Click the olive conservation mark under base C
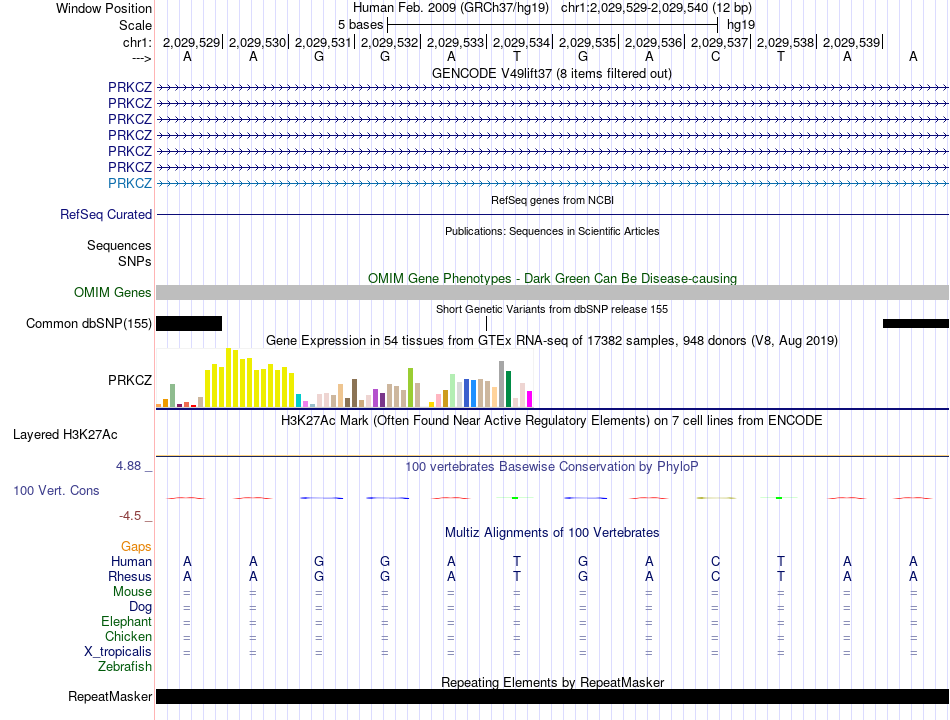The height and width of the screenshot is (720, 950). (716, 498)
